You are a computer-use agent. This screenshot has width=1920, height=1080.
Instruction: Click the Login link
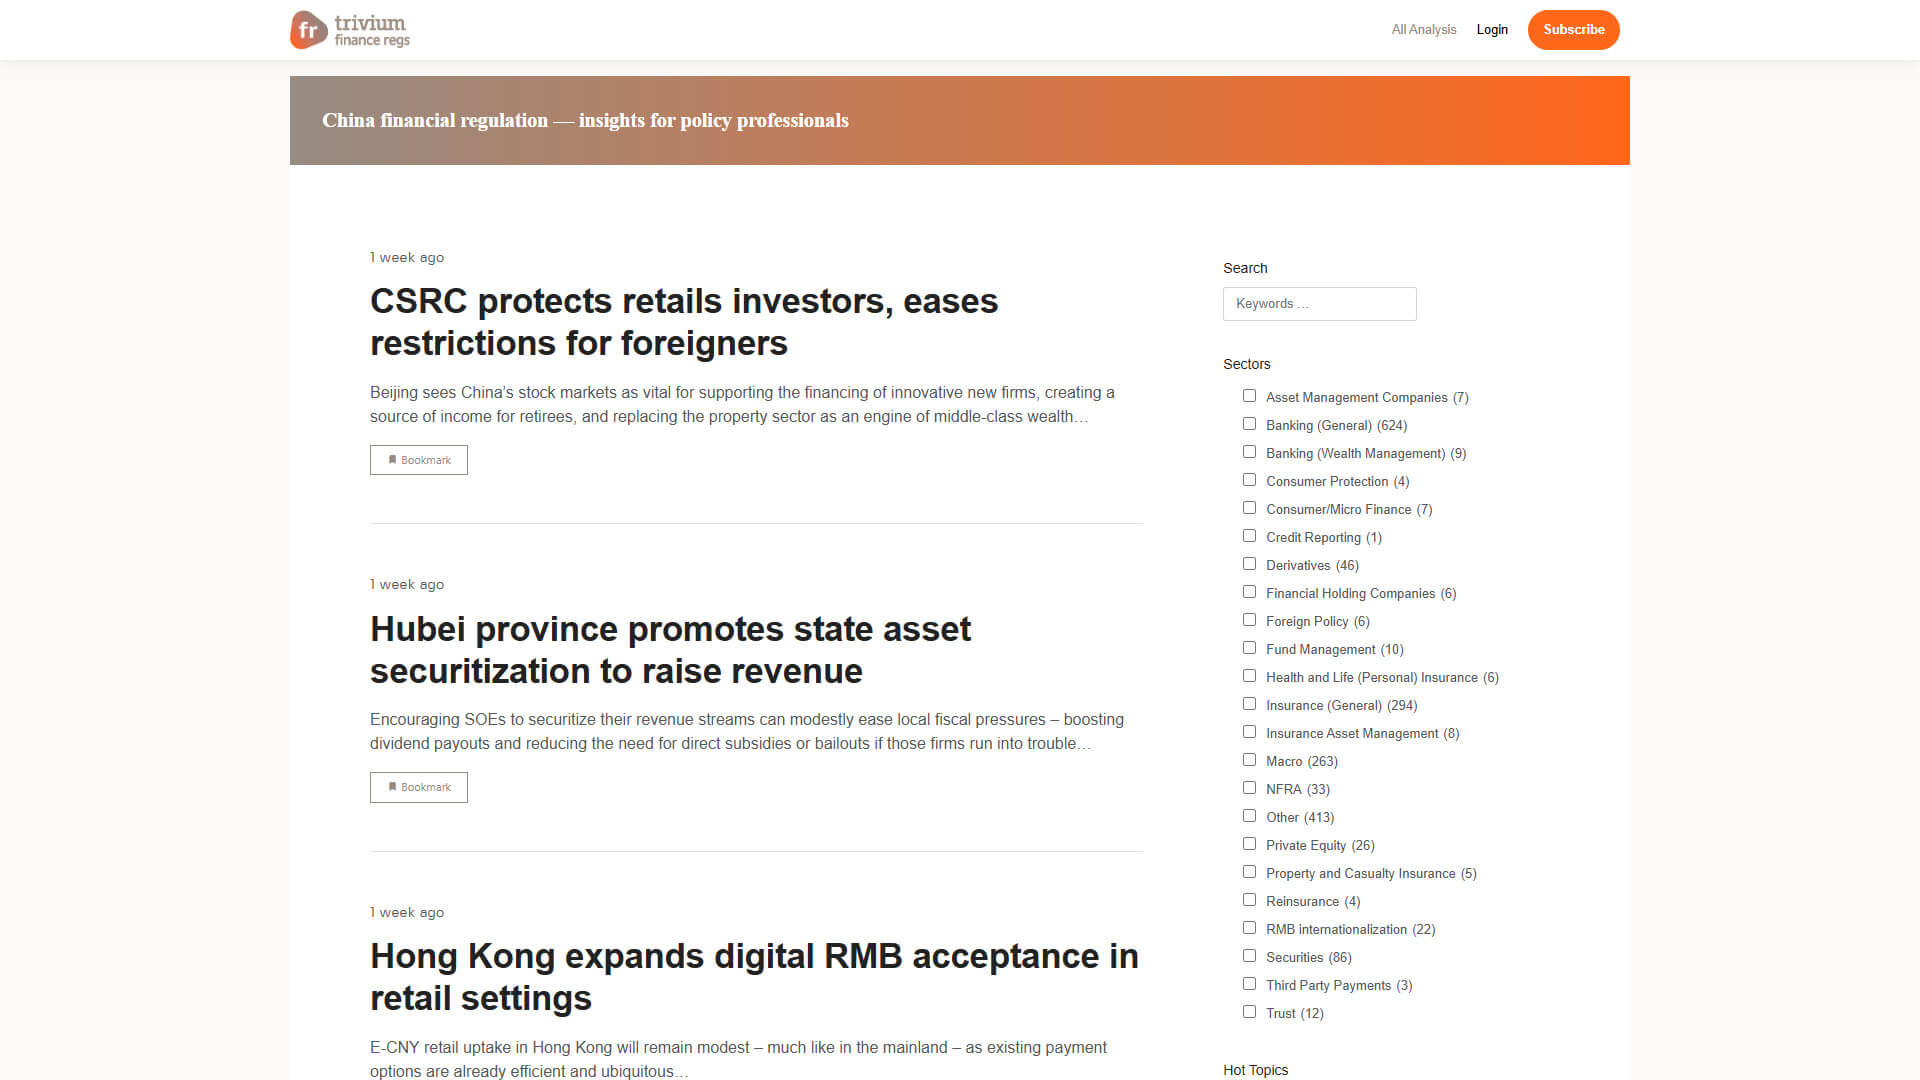(1492, 29)
